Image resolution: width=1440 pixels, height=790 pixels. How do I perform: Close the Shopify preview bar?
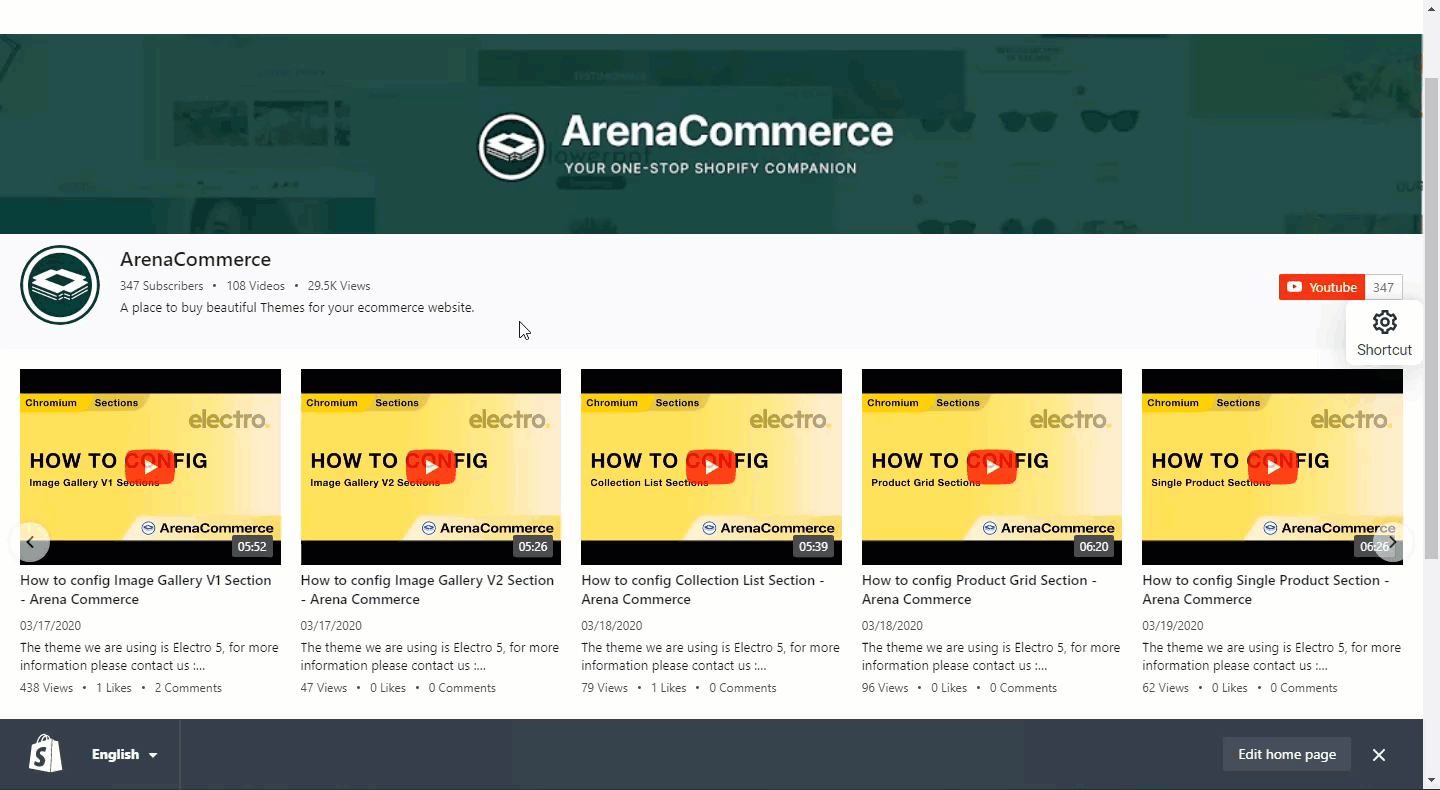(x=1379, y=755)
